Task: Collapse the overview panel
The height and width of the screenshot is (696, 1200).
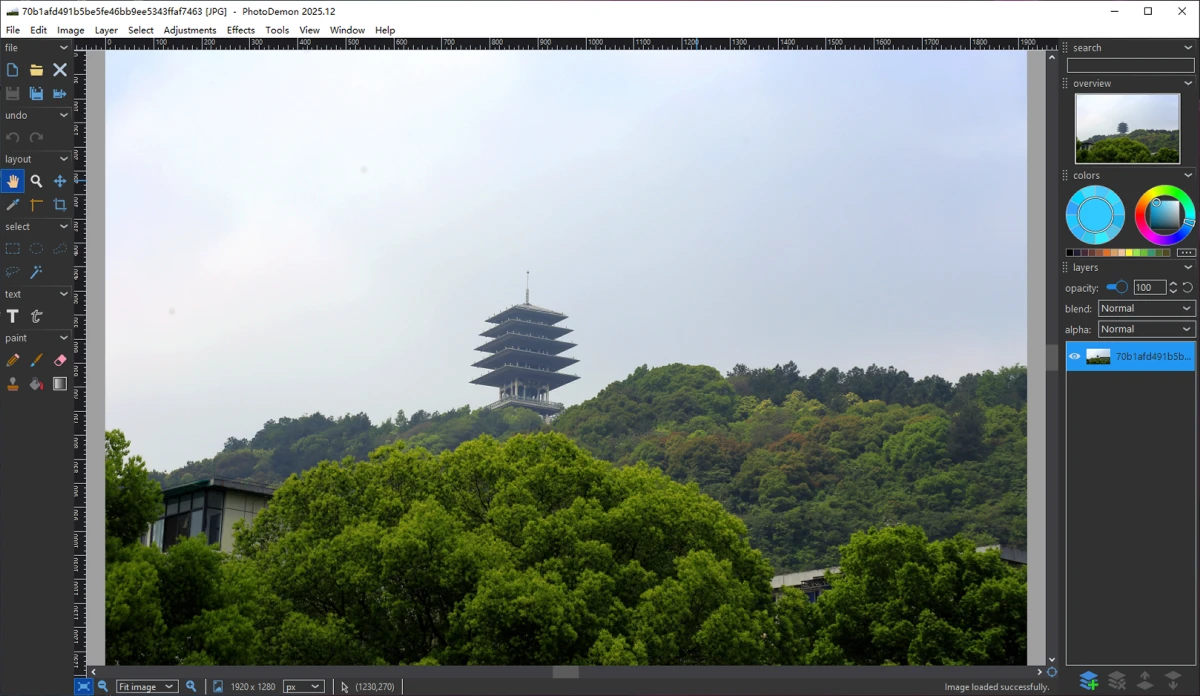Action: [1188, 84]
